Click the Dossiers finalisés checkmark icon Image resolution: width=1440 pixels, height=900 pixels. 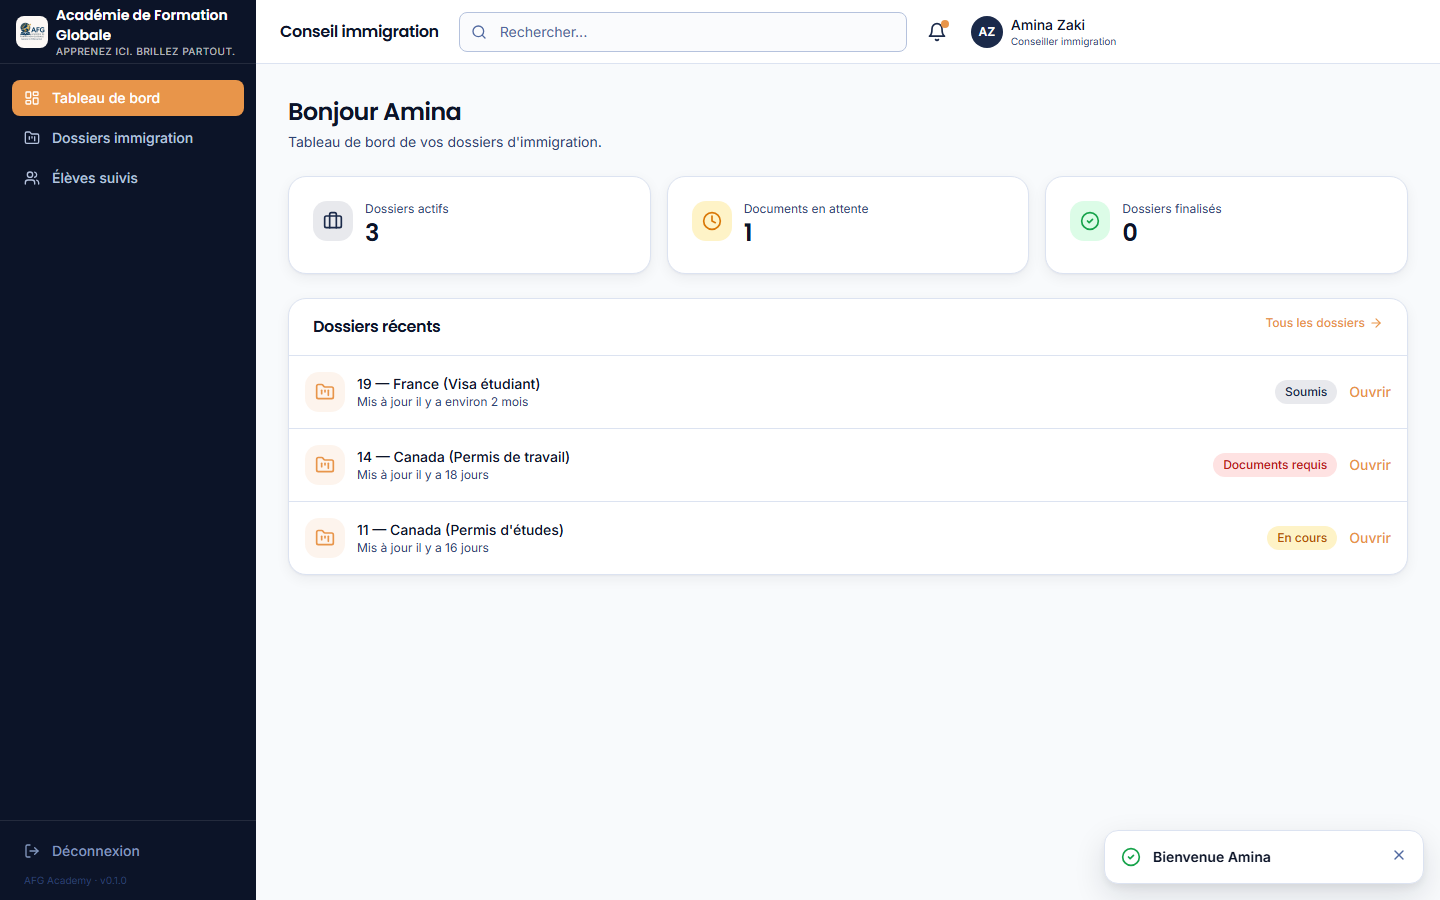1090,221
